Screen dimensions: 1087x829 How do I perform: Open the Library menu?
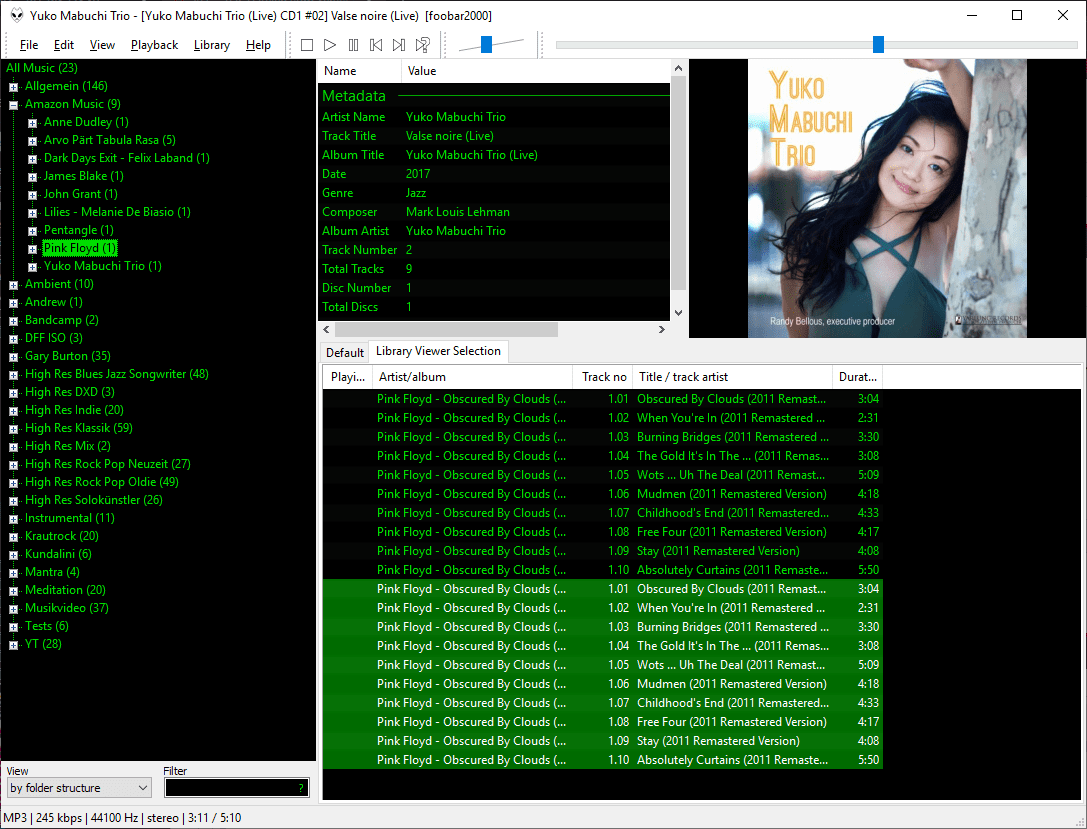coord(211,45)
